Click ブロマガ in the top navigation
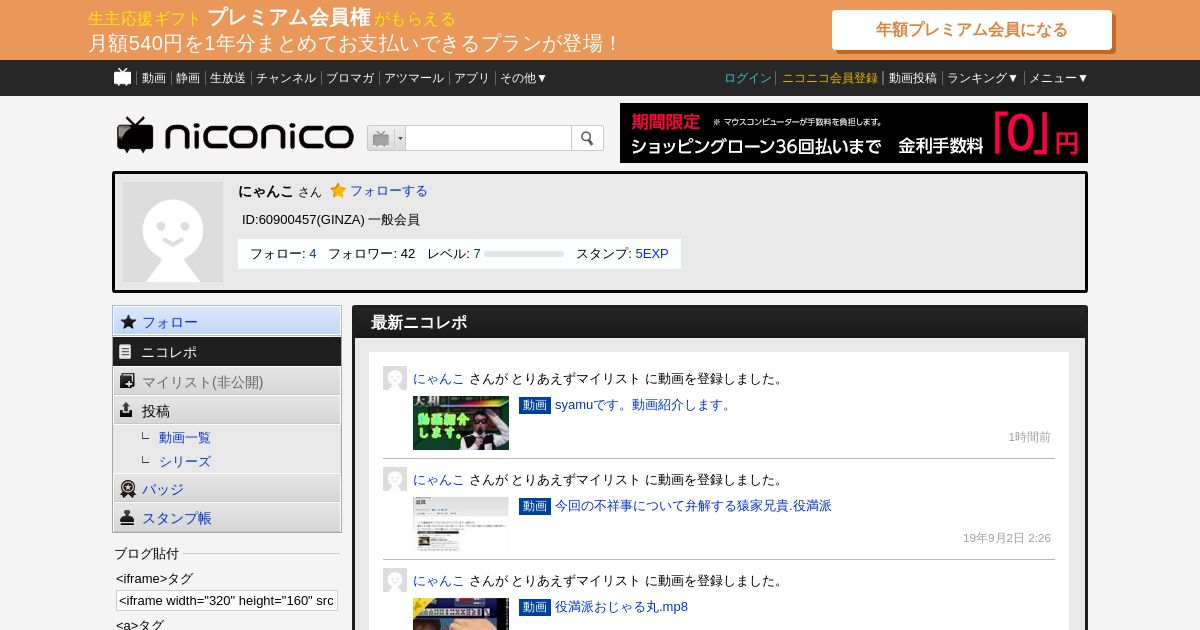1200x630 pixels. (x=350, y=78)
